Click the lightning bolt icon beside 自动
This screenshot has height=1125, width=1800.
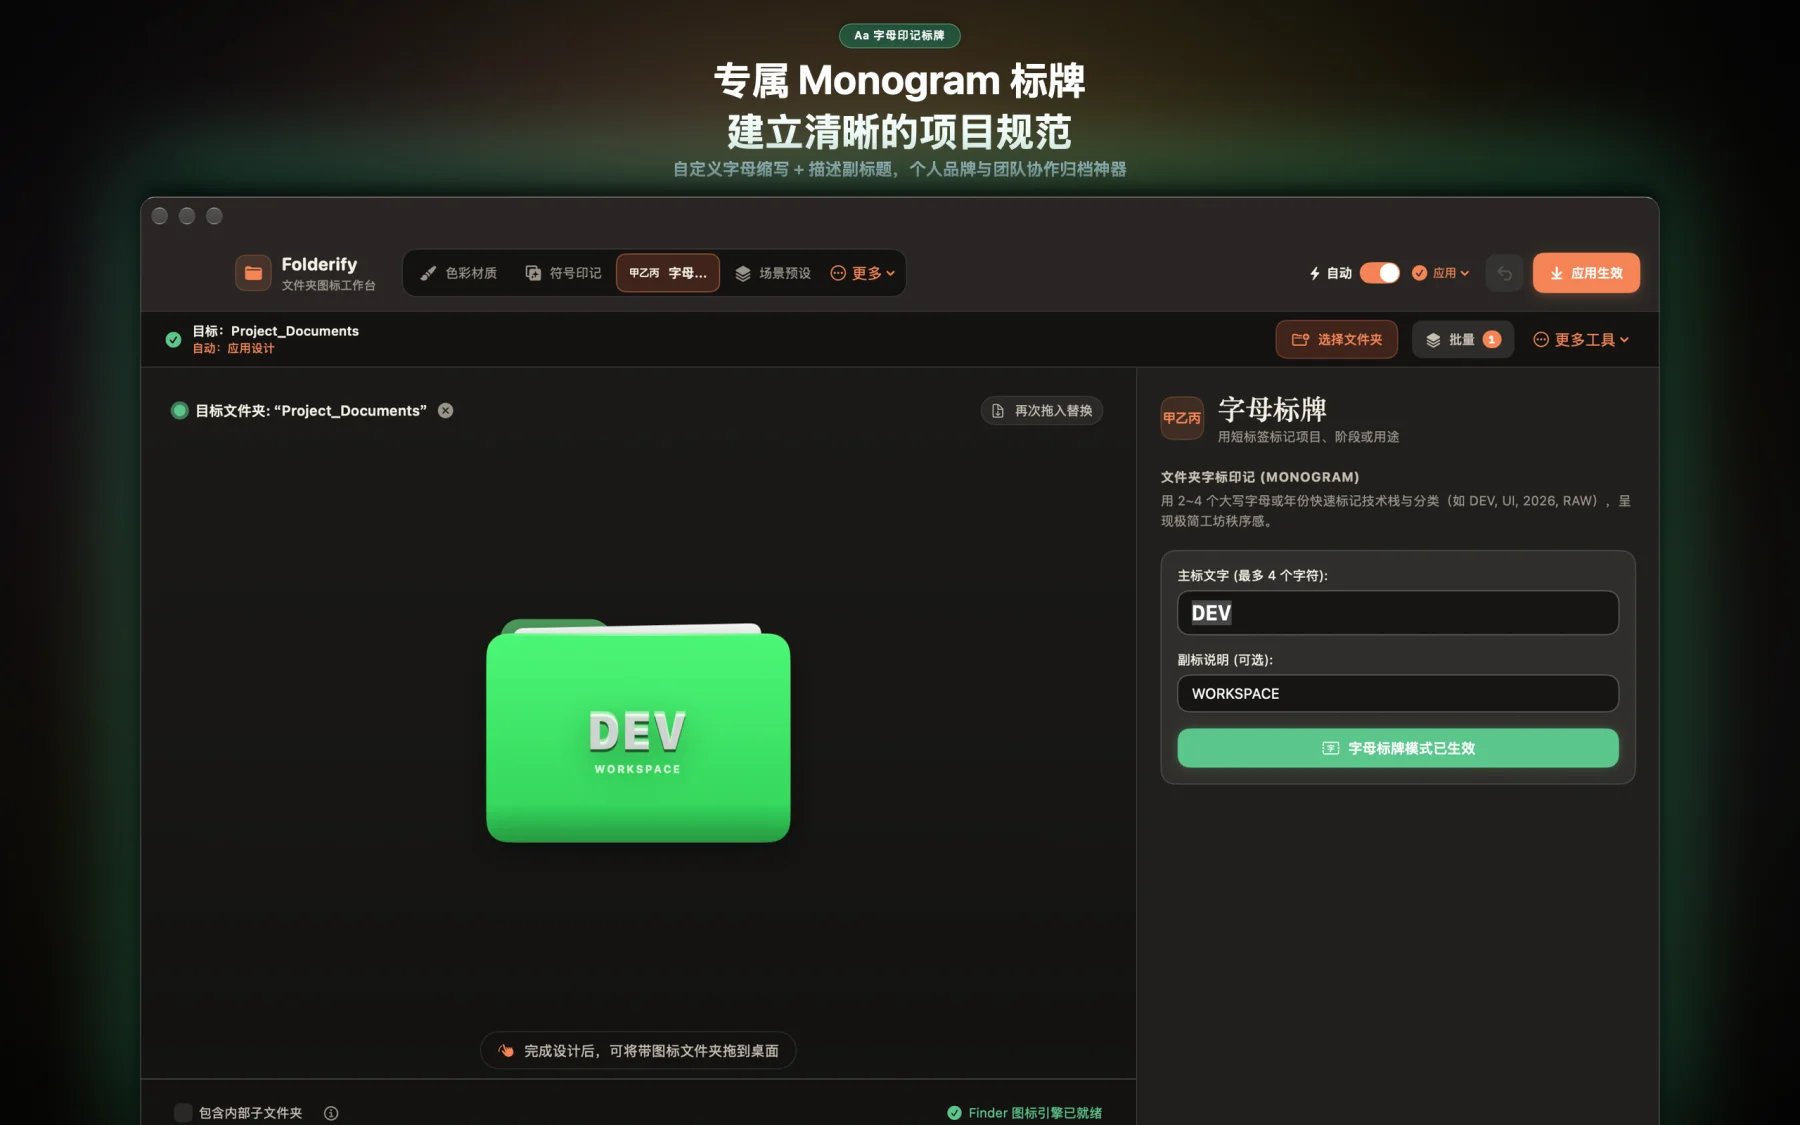coord(1315,273)
